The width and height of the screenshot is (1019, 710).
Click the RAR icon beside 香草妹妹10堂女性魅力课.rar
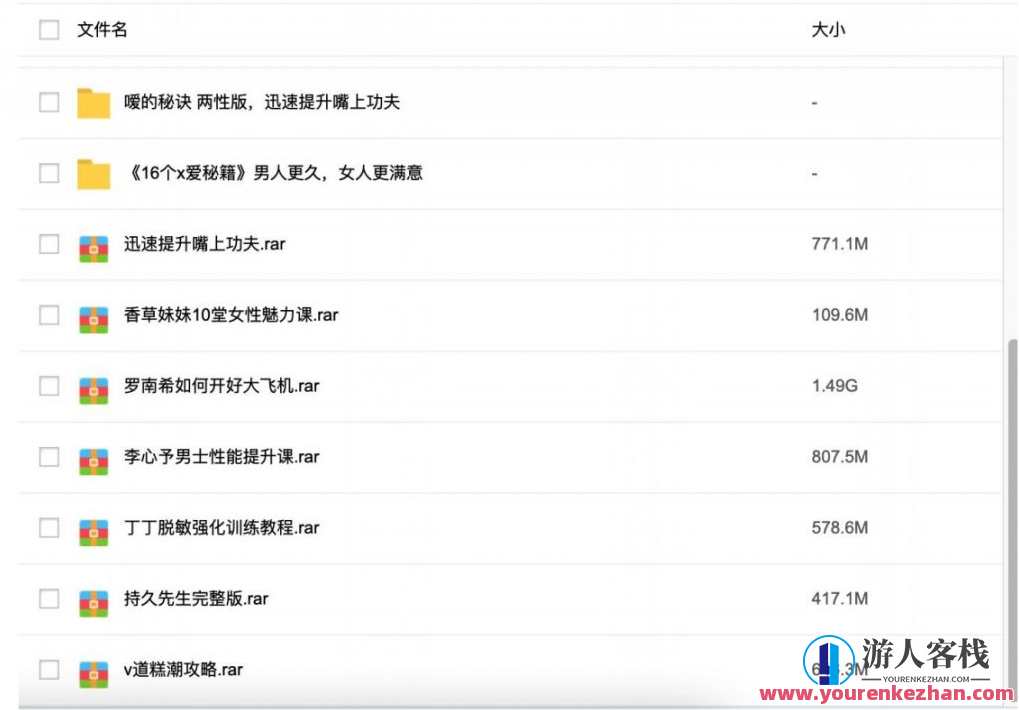coord(93,315)
